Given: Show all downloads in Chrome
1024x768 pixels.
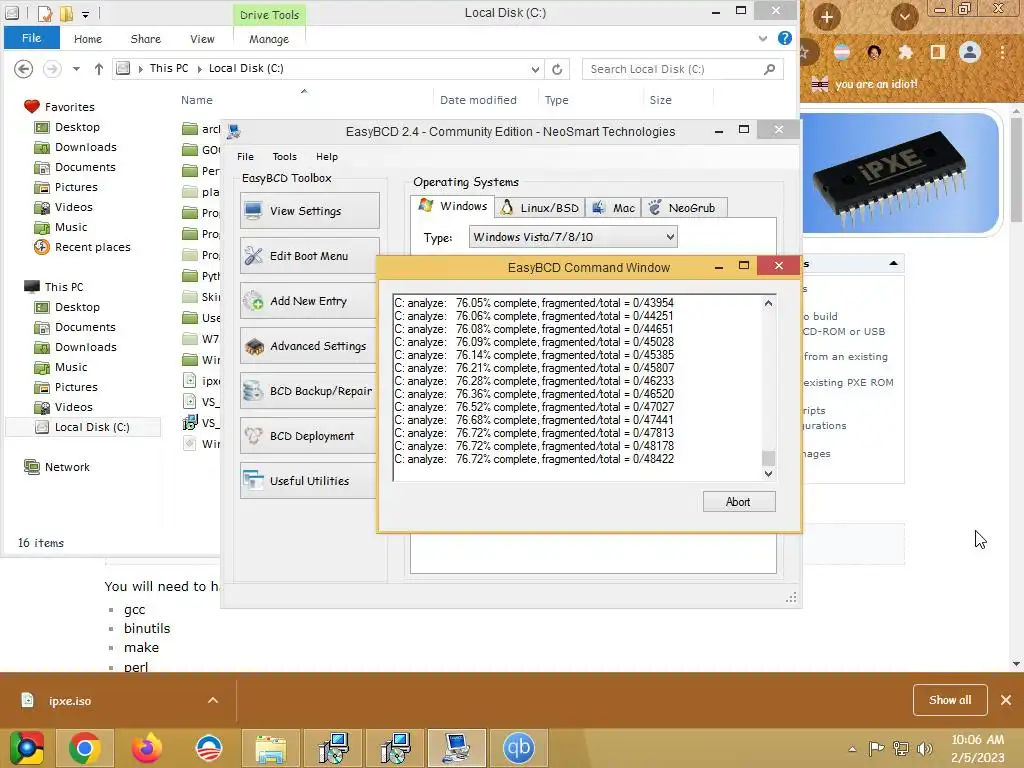Looking at the screenshot, I should click(x=950, y=700).
